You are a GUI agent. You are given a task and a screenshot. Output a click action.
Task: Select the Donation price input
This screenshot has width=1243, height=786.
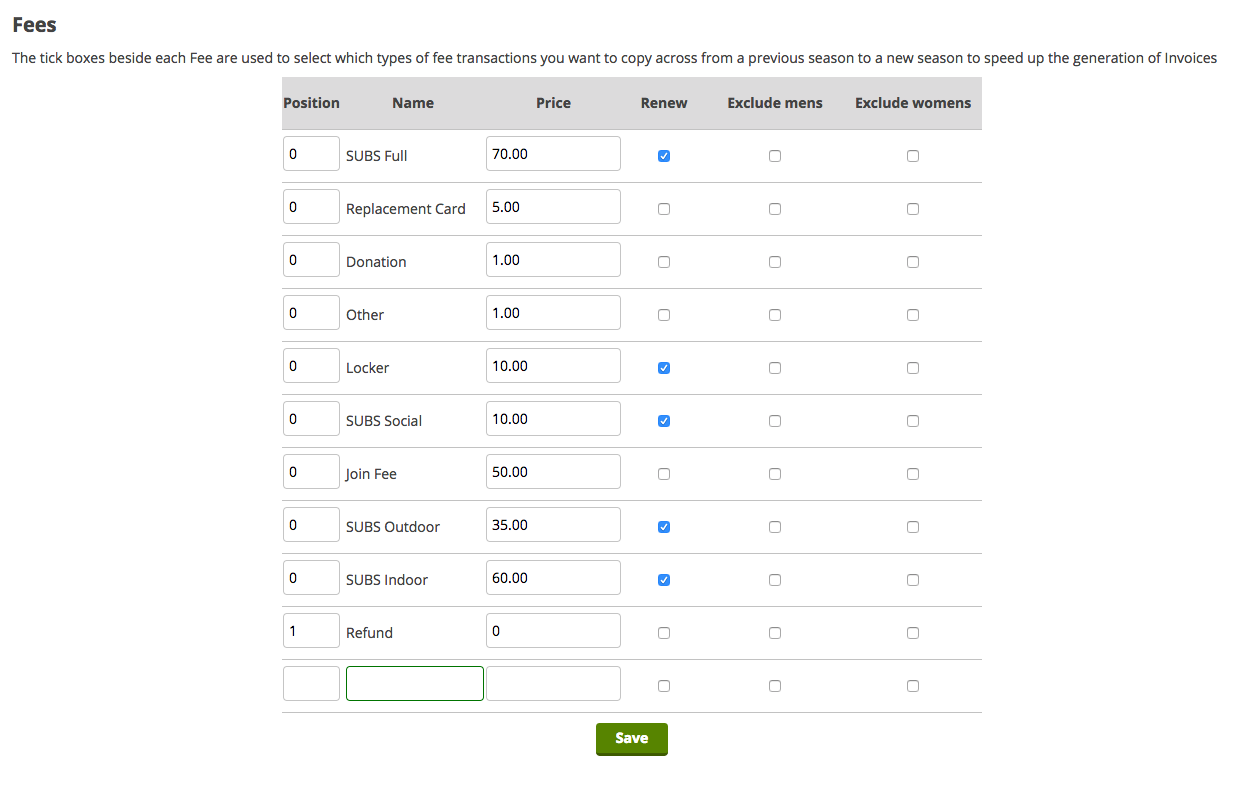(553, 259)
